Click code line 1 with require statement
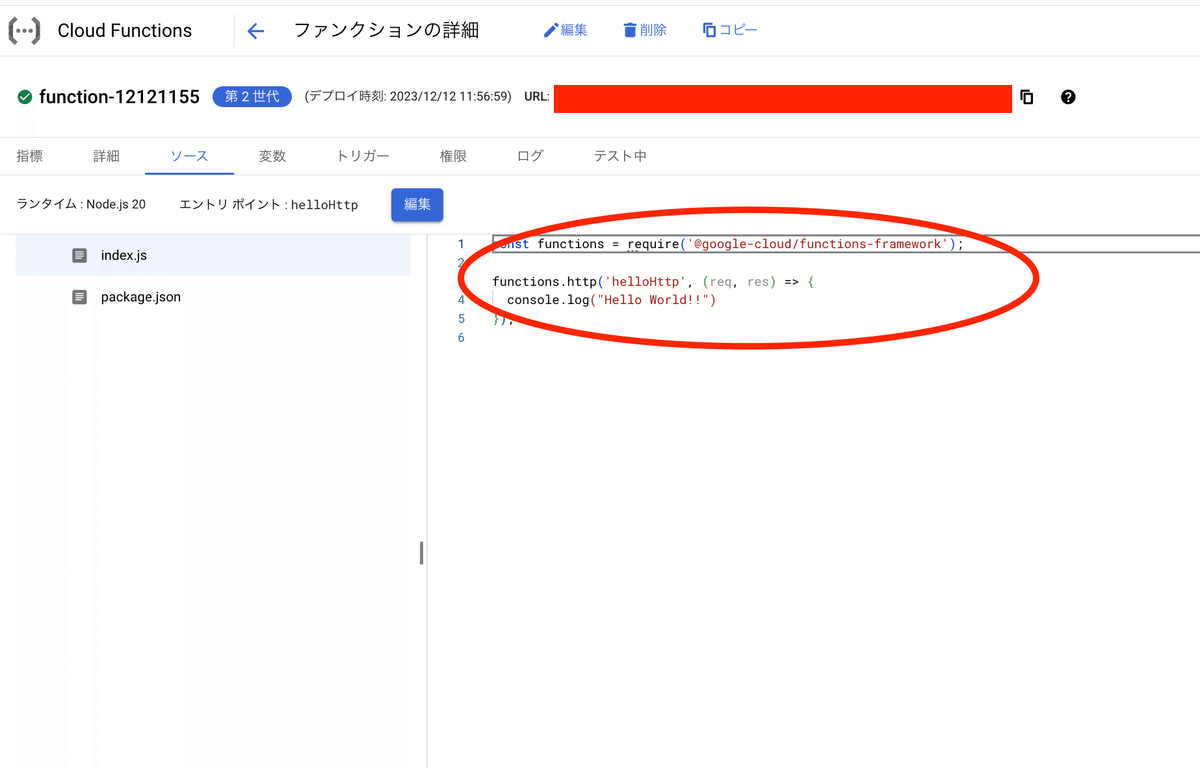Image resolution: width=1200 pixels, height=768 pixels. pos(728,244)
